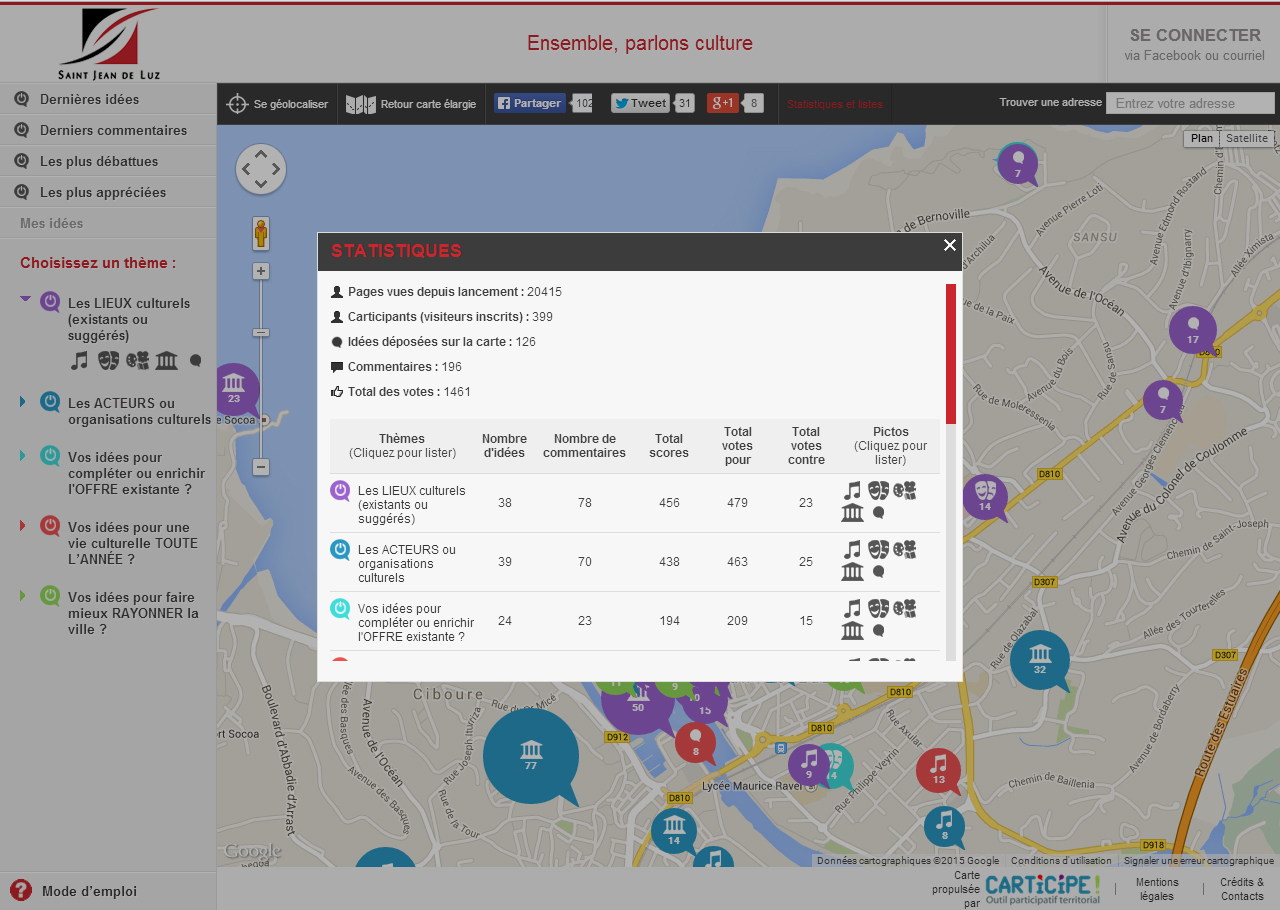Click the theater masks picto in sidebar

click(x=108, y=360)
